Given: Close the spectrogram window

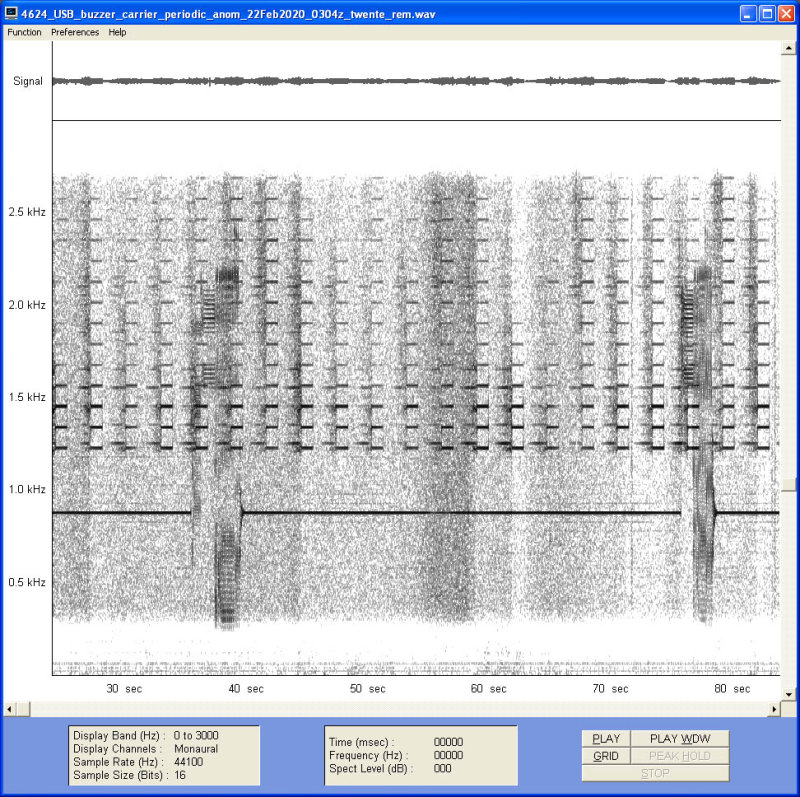Looking at the screenshot, I should [x=786, y=14].
